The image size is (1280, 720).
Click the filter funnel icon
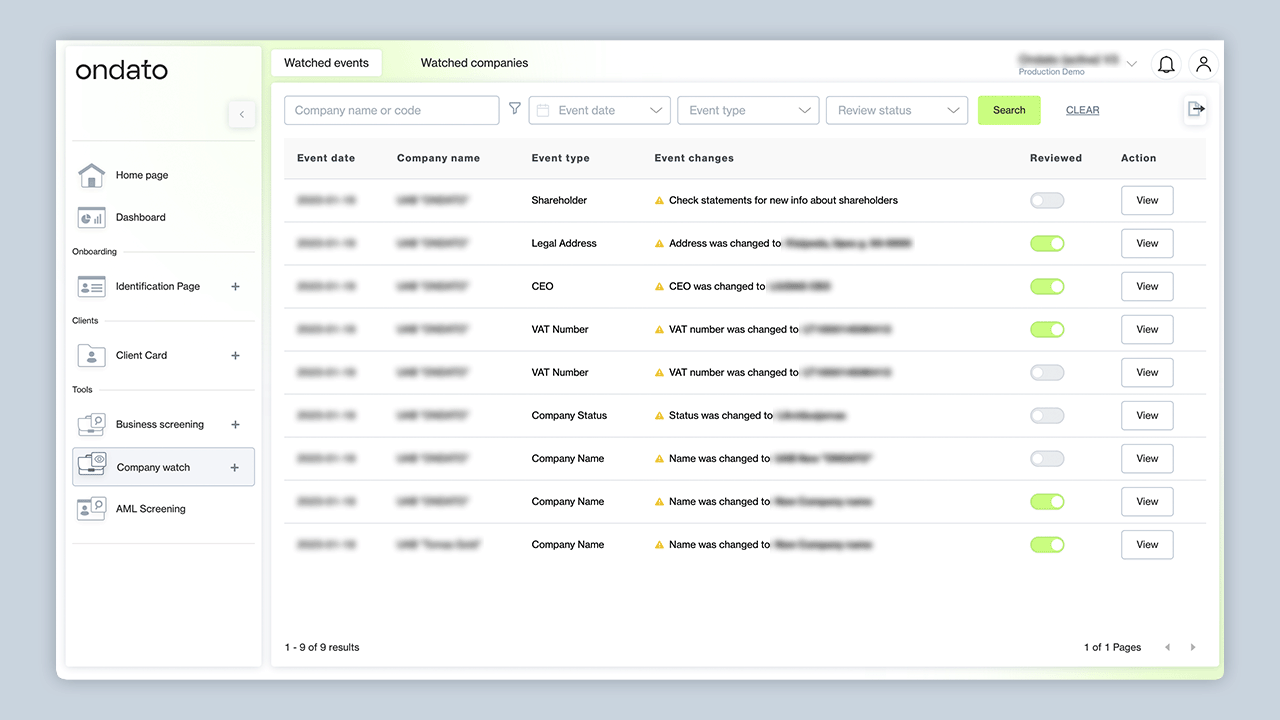[x=515, y=109]
